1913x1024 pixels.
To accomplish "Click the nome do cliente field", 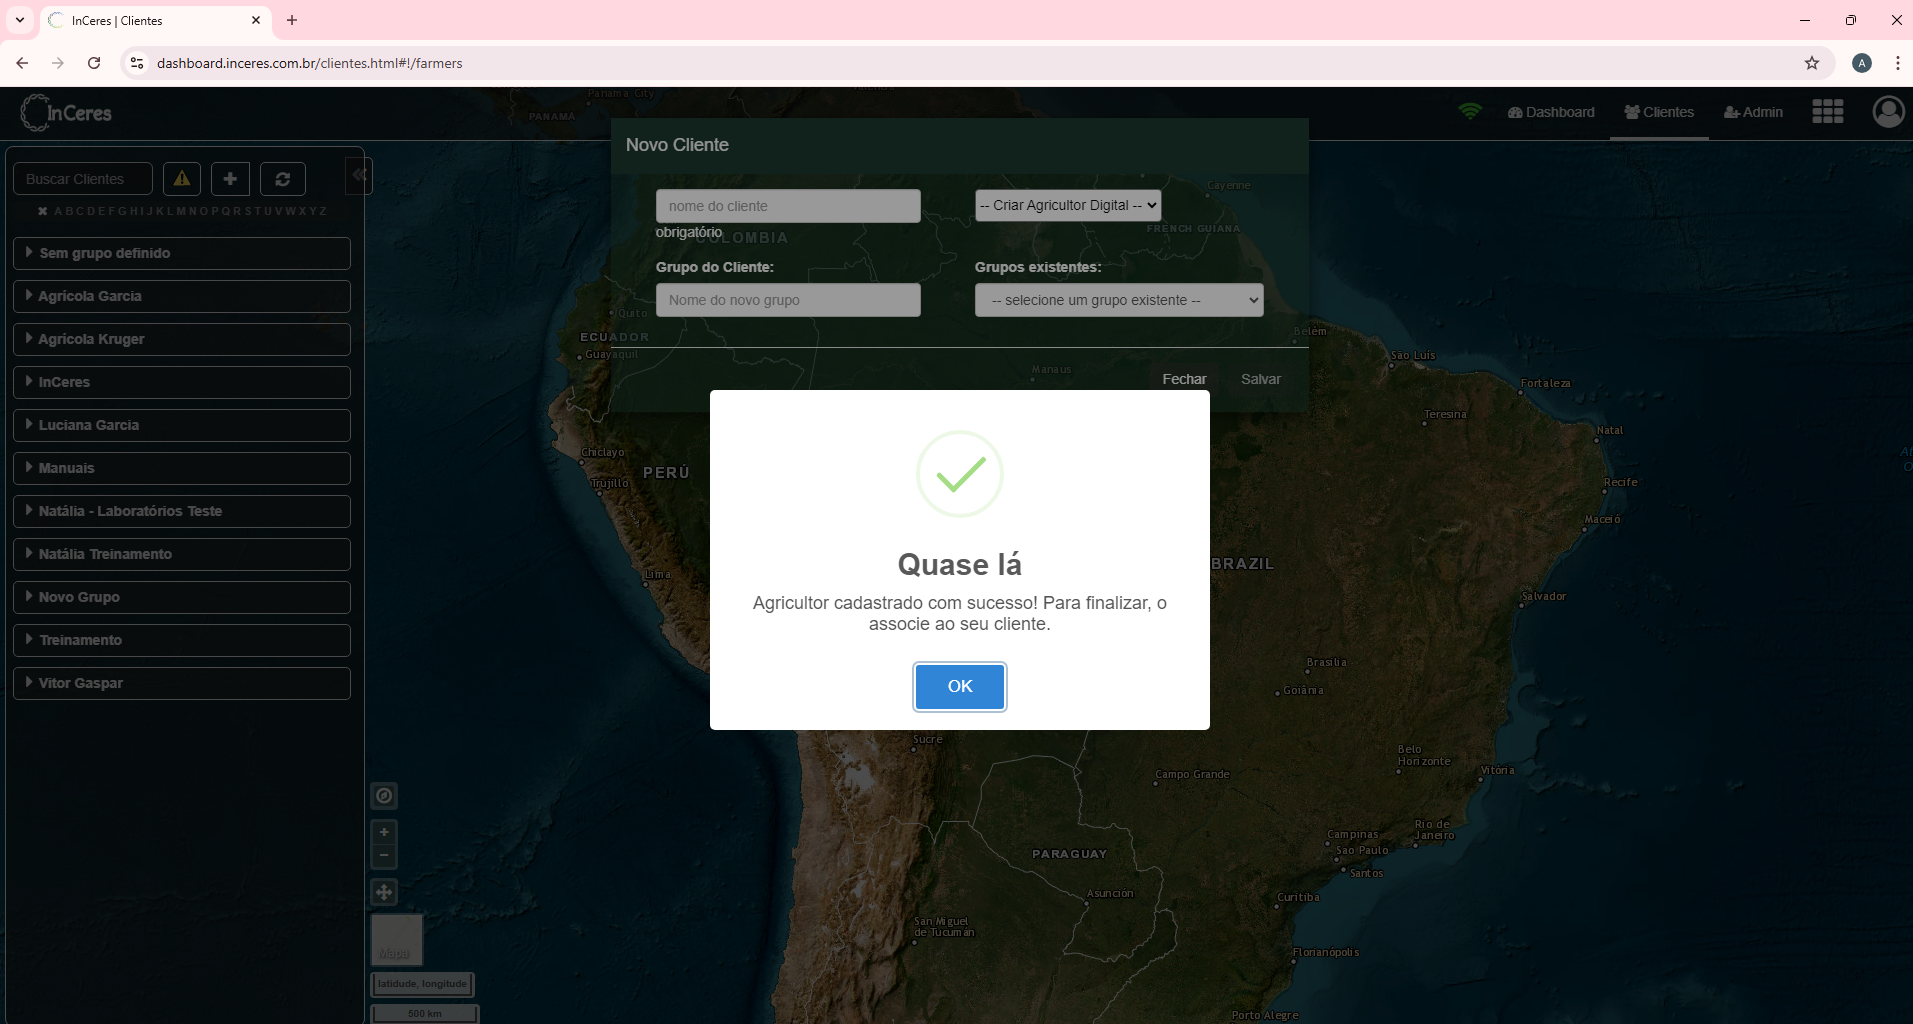I will pyautogui.click(x=788, y=206).
